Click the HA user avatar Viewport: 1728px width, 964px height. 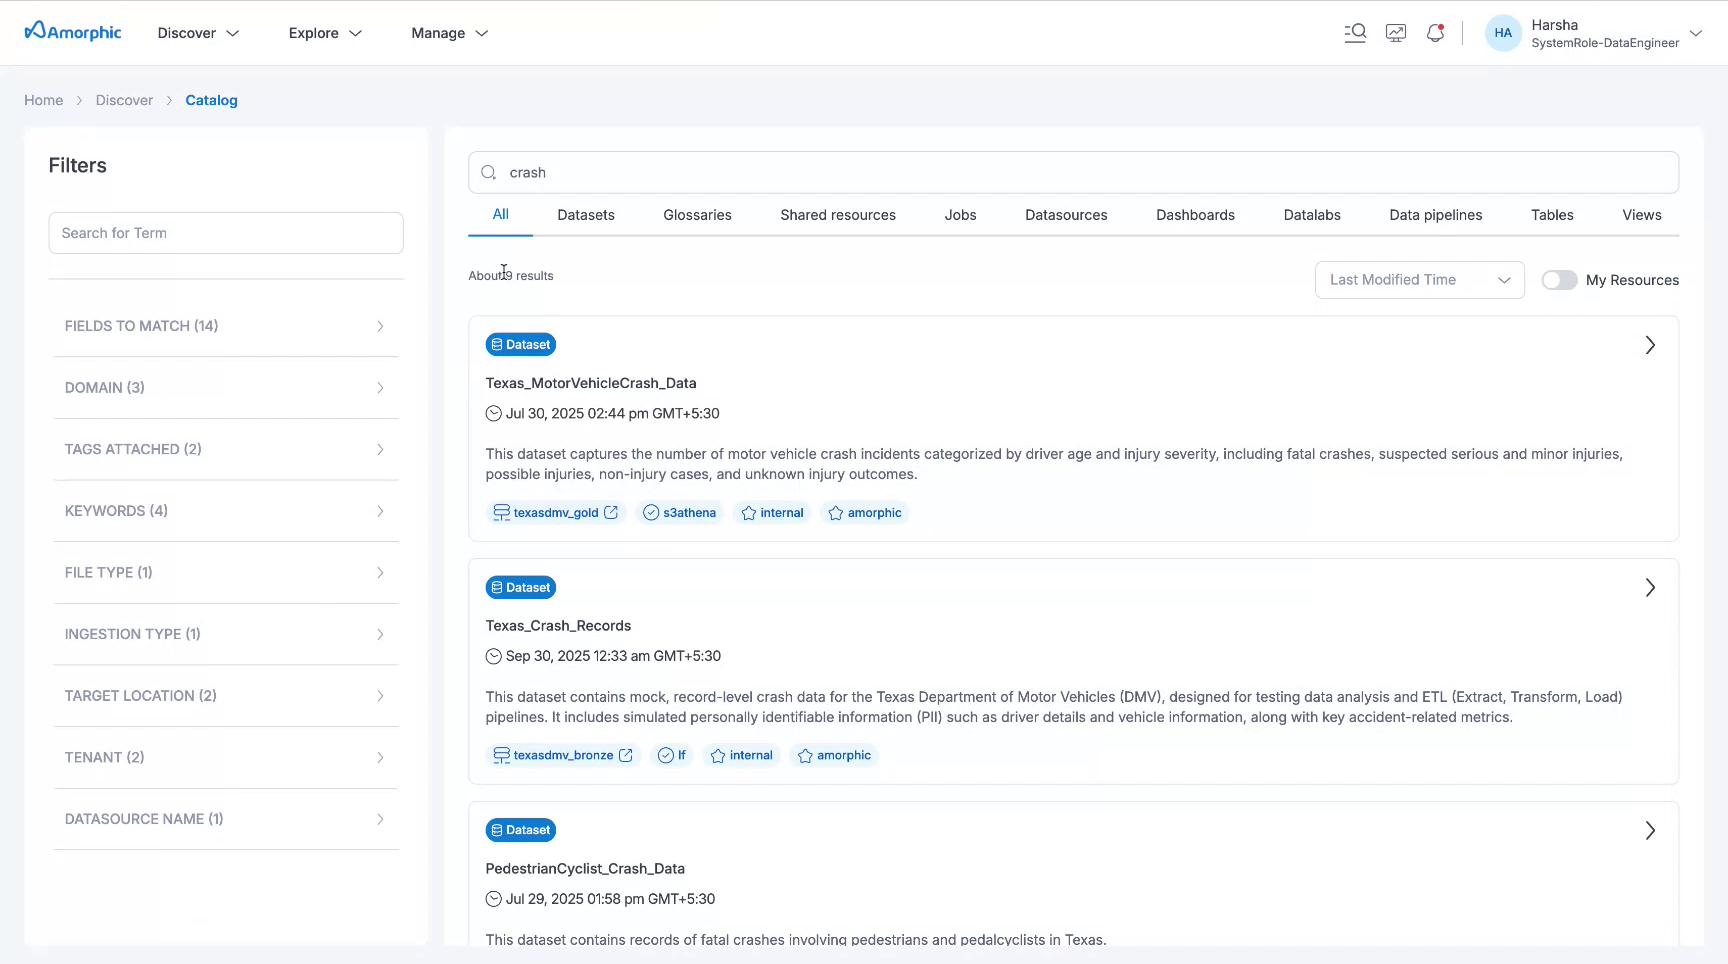[1503, 32]
